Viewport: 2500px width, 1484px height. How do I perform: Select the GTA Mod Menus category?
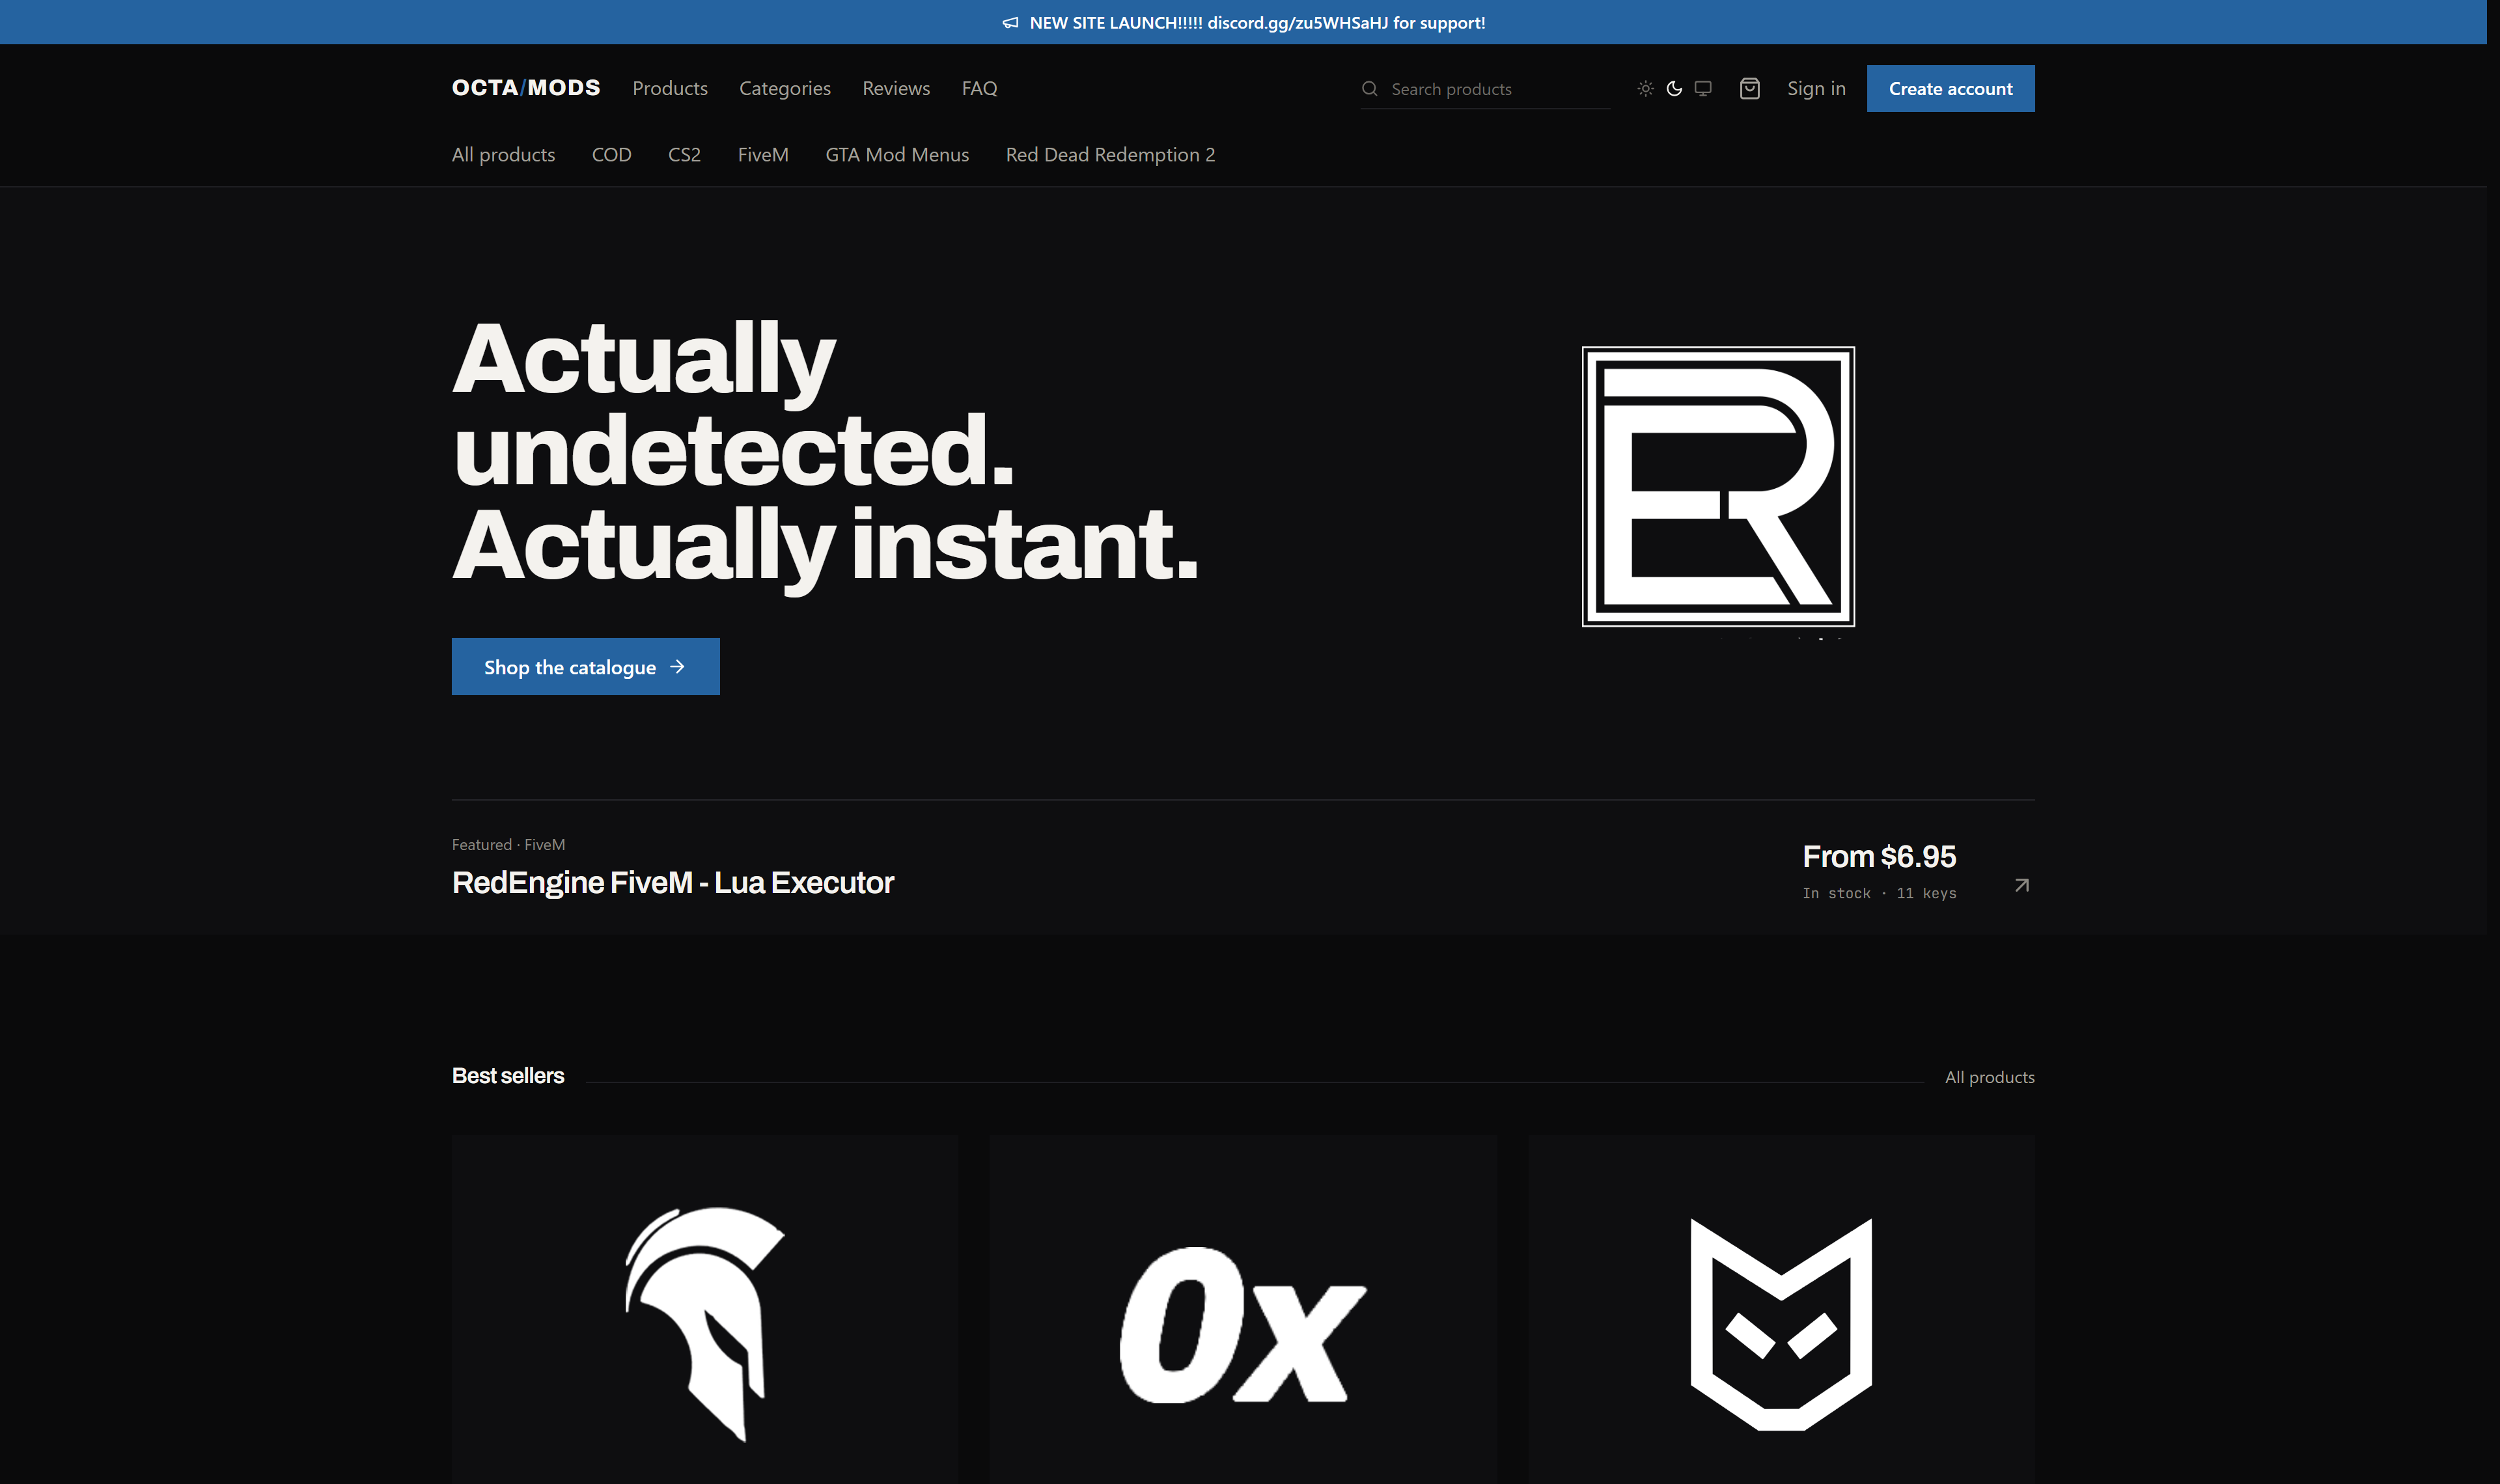(x=897, y=154)
